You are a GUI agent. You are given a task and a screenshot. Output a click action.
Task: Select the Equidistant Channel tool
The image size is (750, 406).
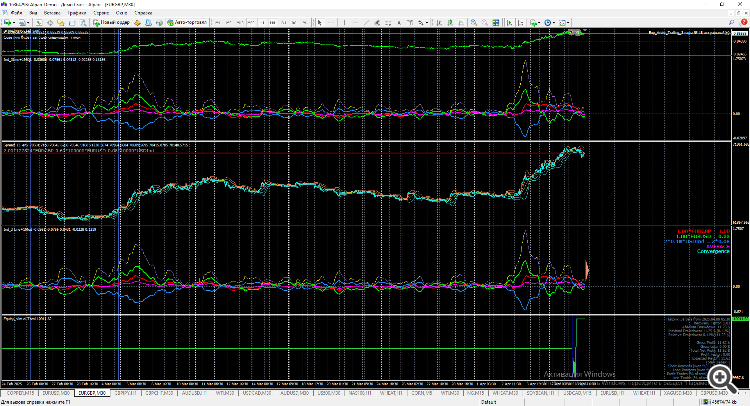click(377, 22)
